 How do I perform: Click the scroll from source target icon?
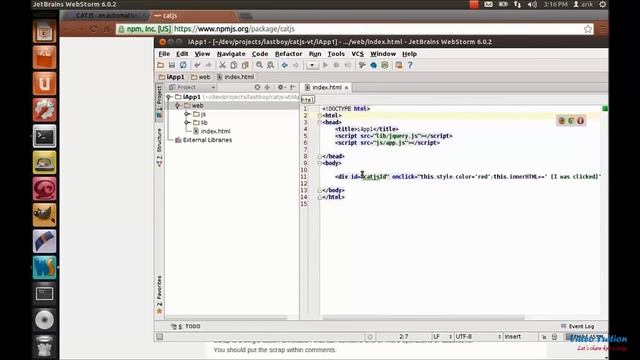click(257, 87)
